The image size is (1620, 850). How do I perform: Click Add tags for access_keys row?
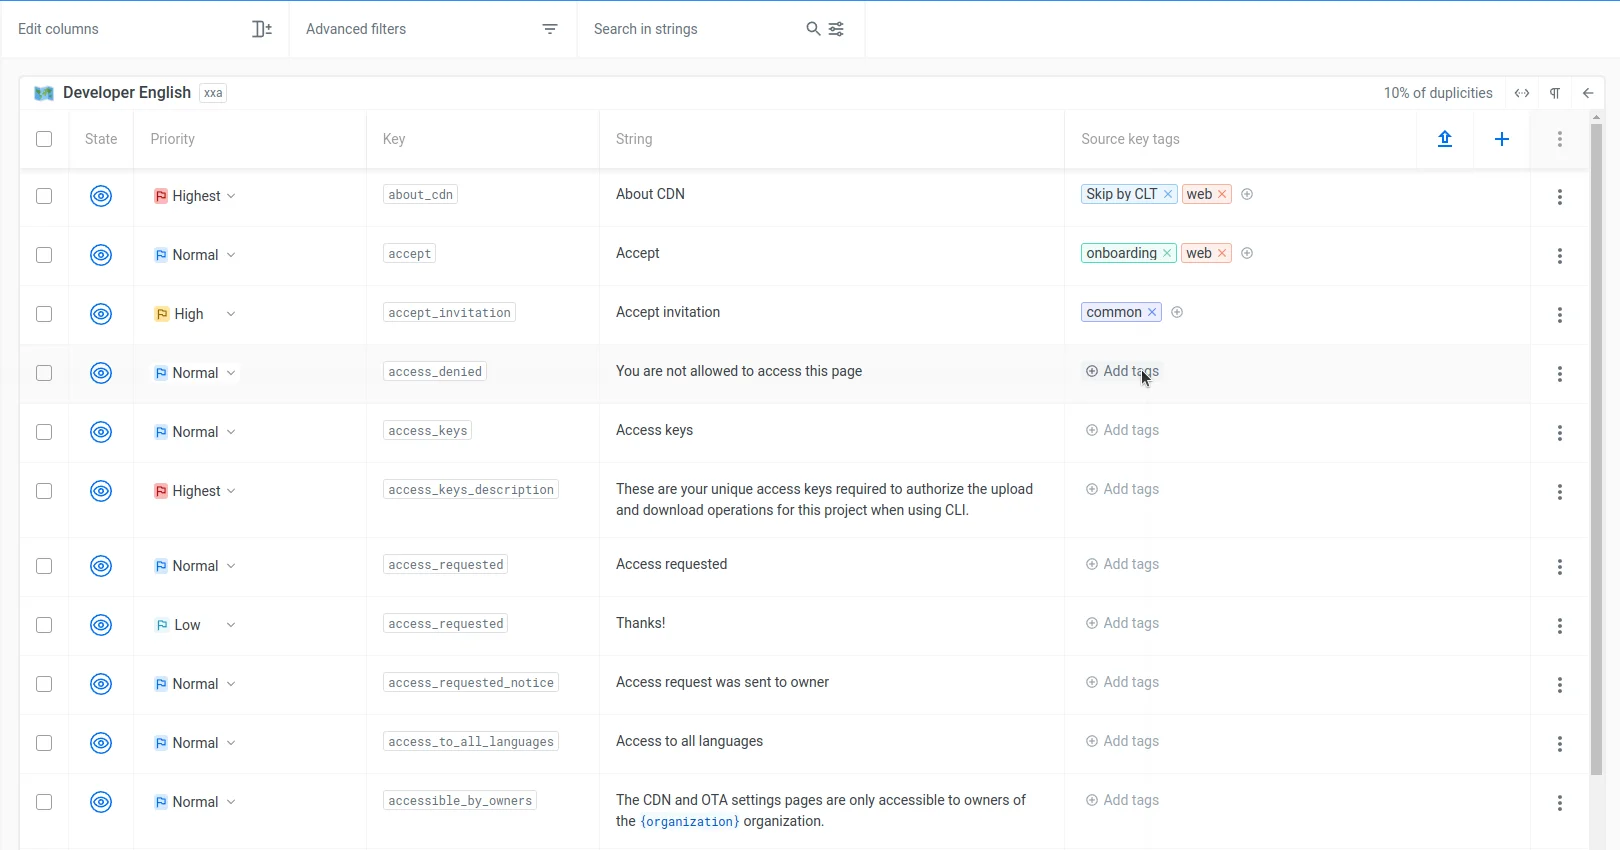[1122, 430]
